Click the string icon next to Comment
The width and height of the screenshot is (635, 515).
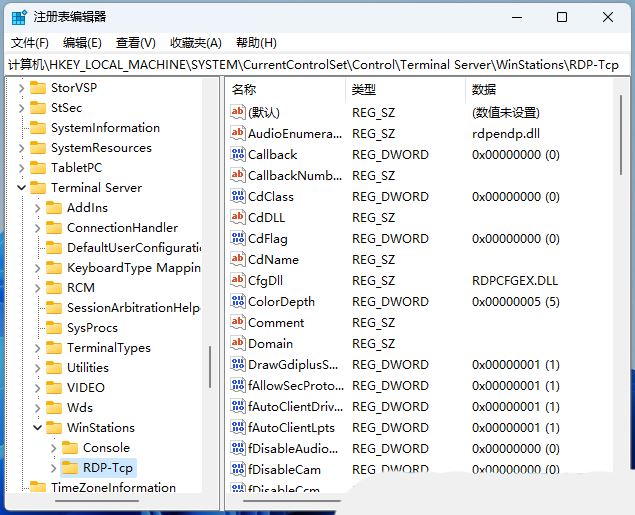click(x=238, y=322)
